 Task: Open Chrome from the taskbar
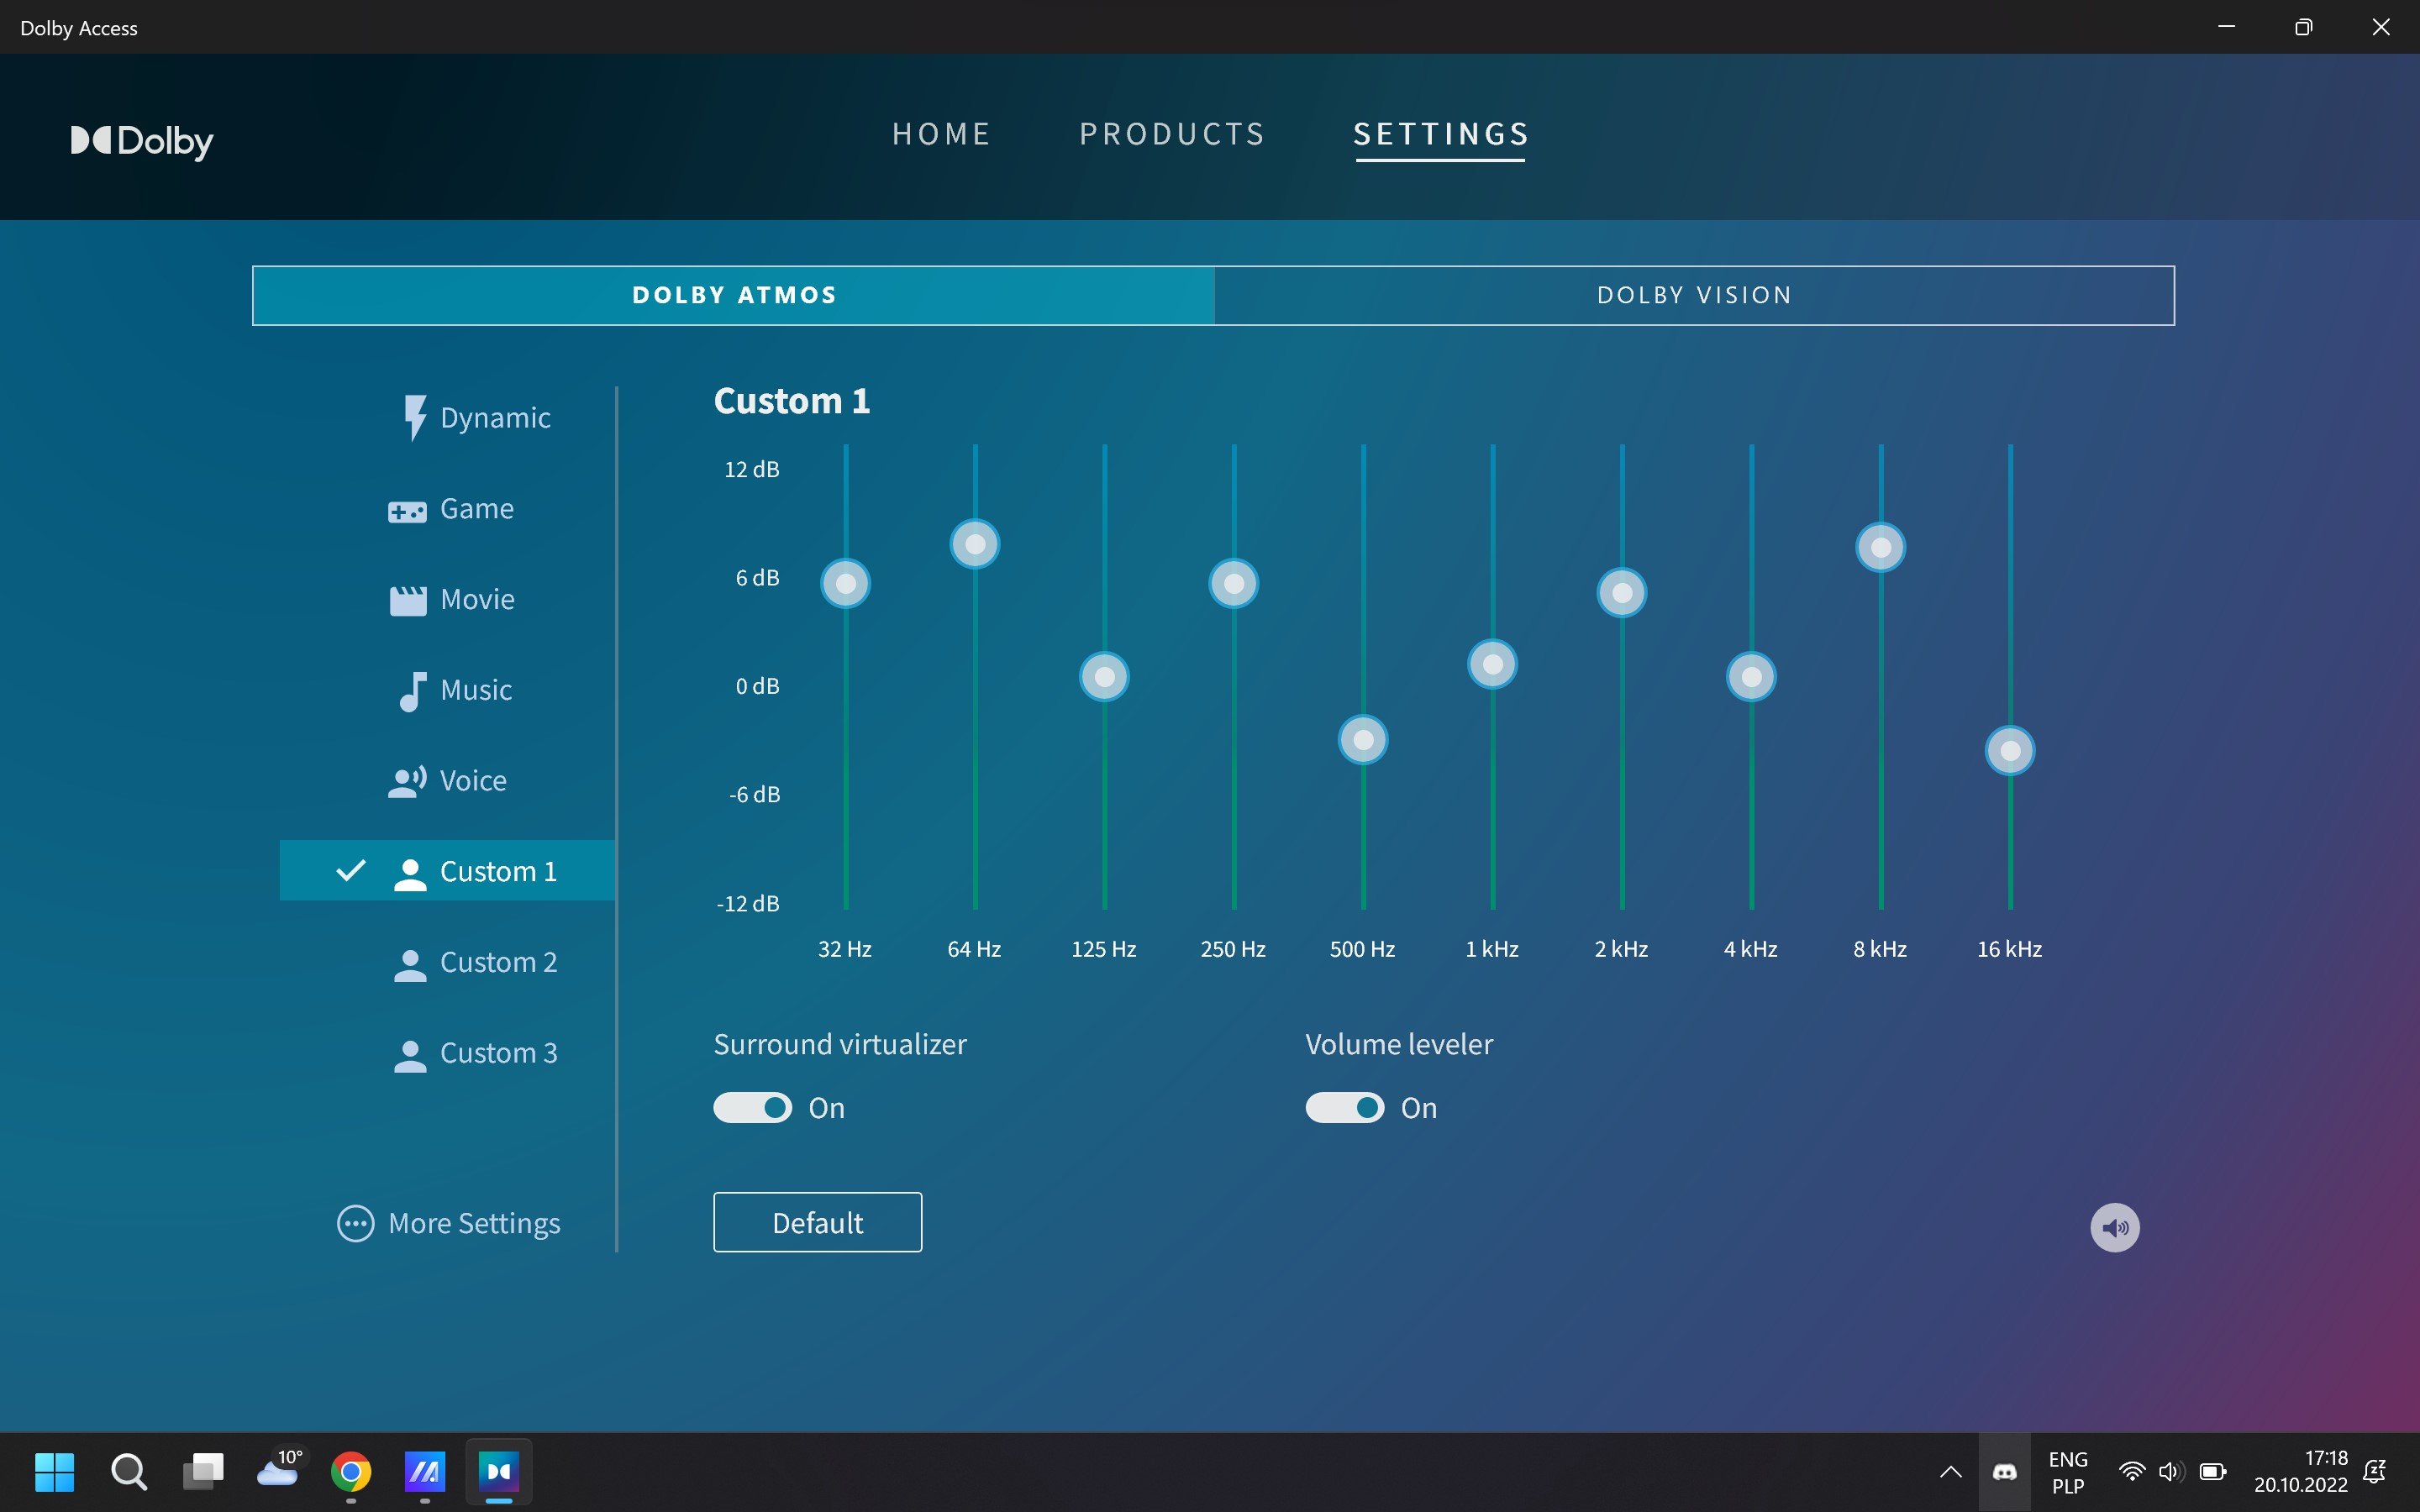(351, 1472)
